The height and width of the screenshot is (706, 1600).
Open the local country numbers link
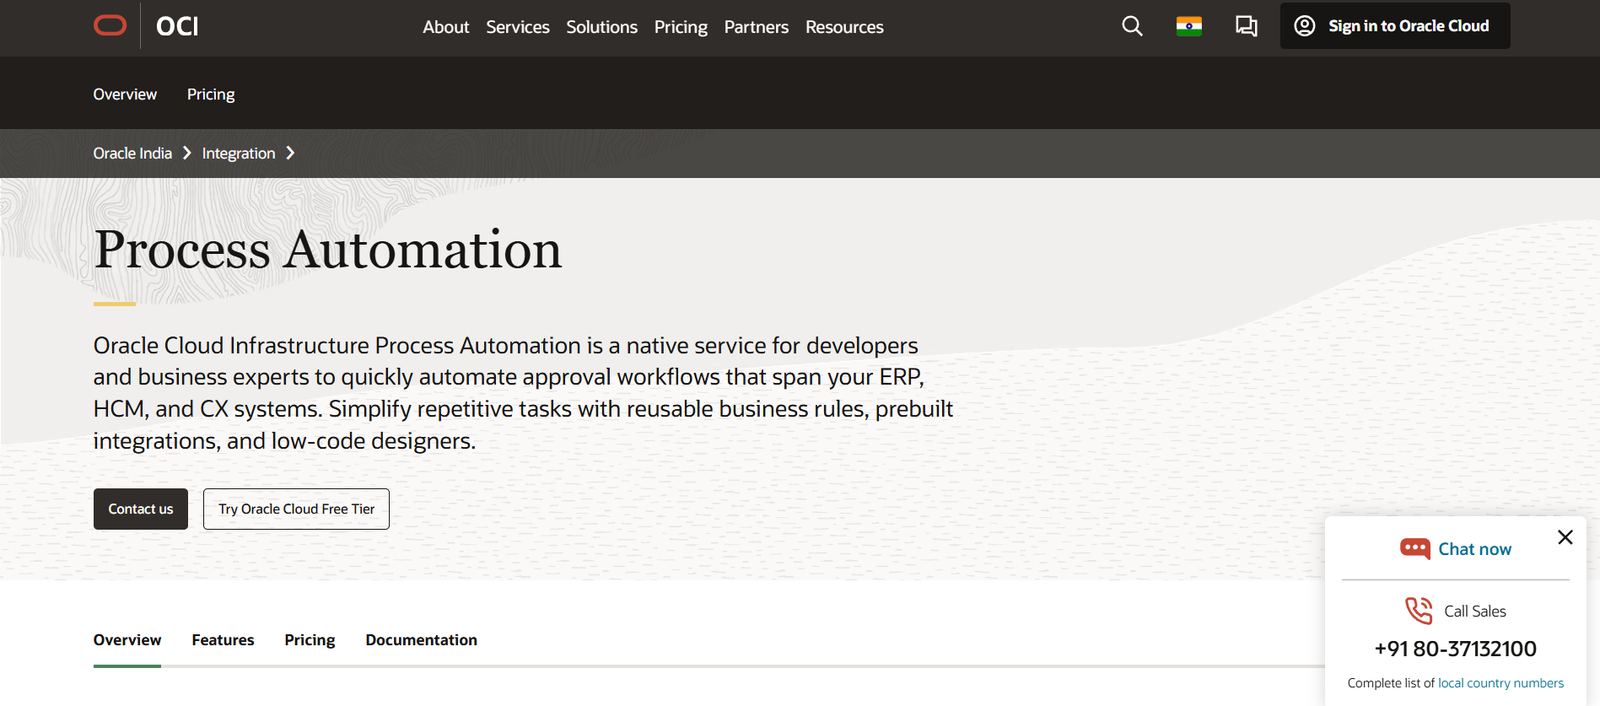point(1500,683)
